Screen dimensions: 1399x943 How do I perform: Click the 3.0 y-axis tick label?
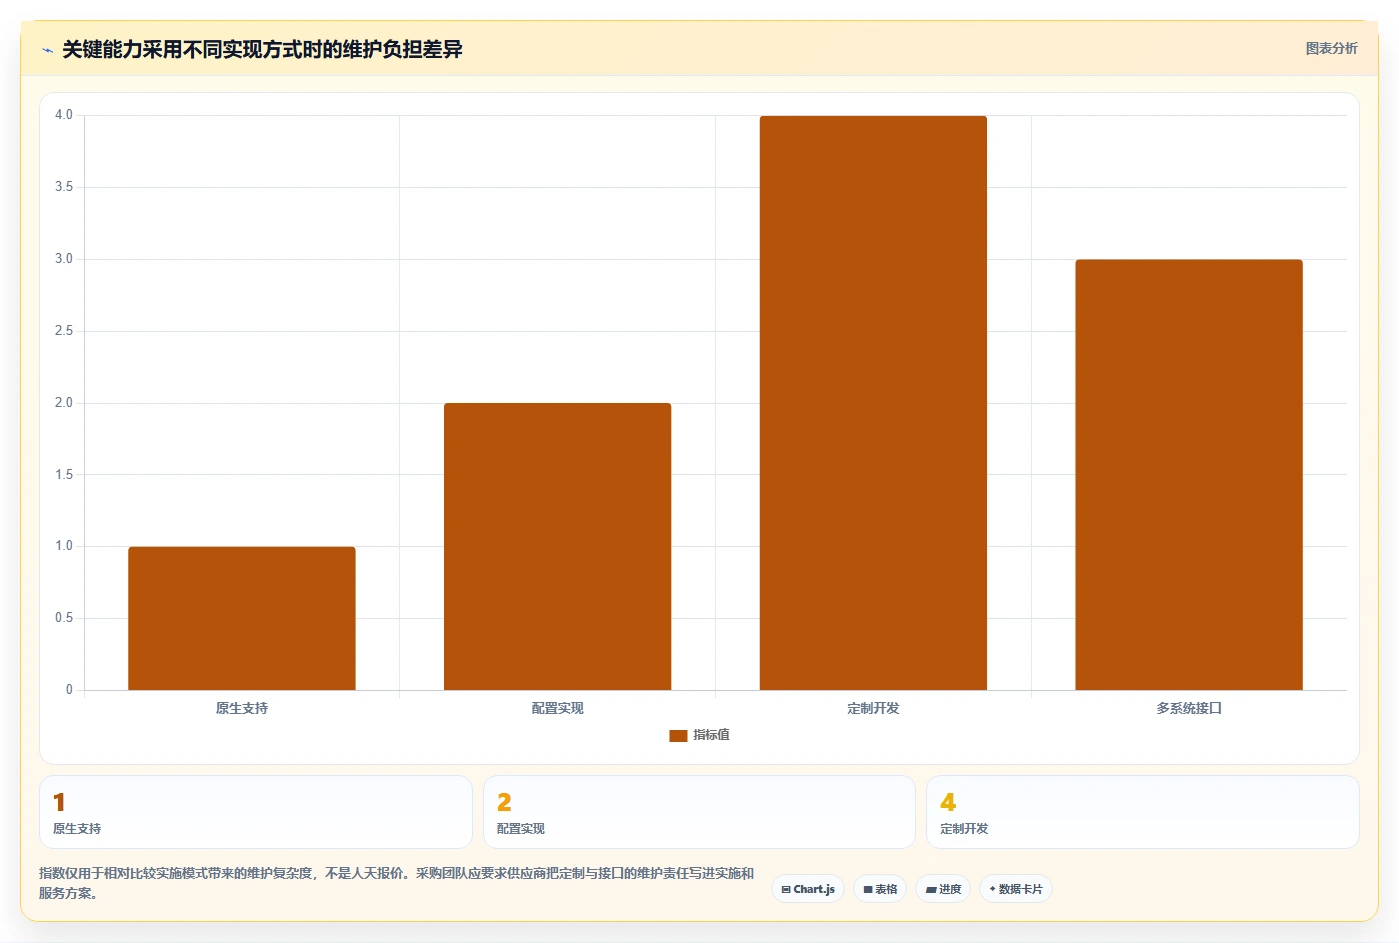tap(64, 259)
